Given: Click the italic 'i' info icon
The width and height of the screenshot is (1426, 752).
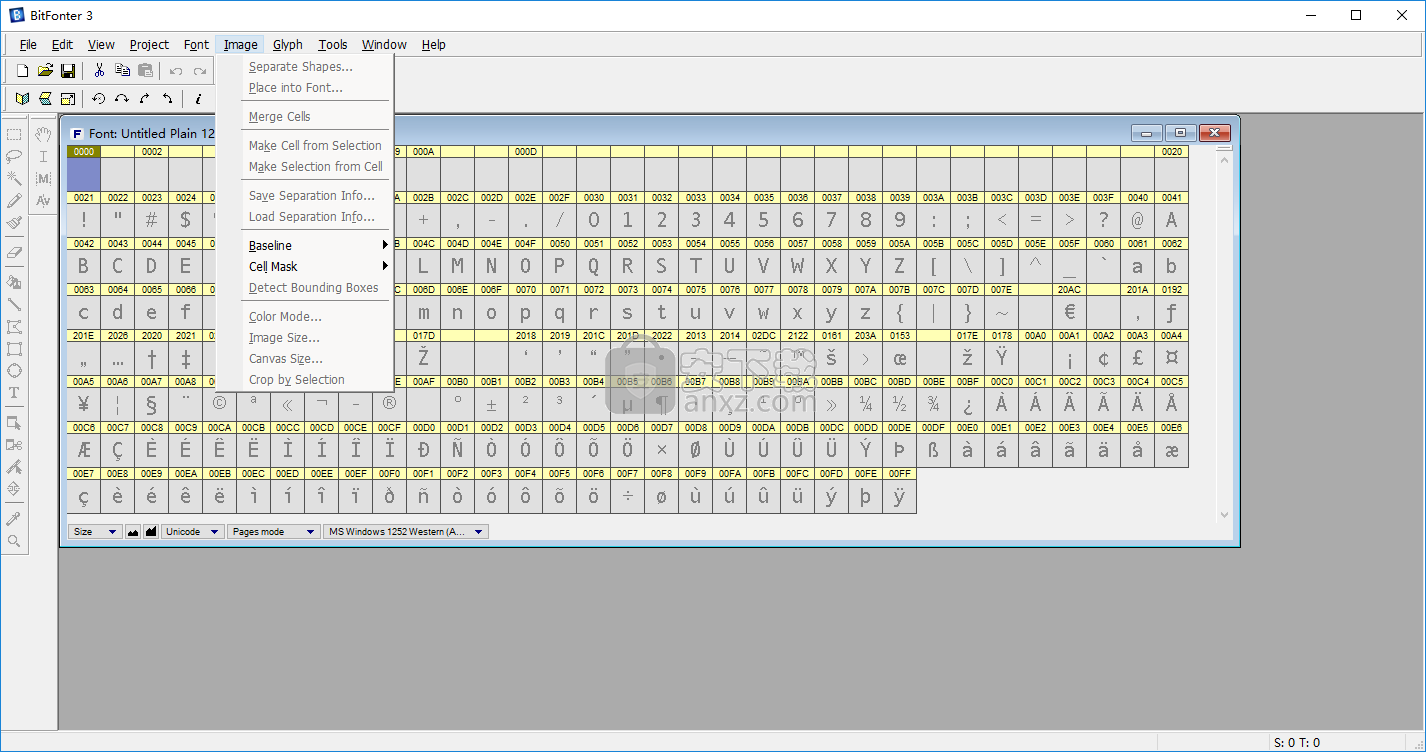Looking at the screenshot, I should [198, 99].
